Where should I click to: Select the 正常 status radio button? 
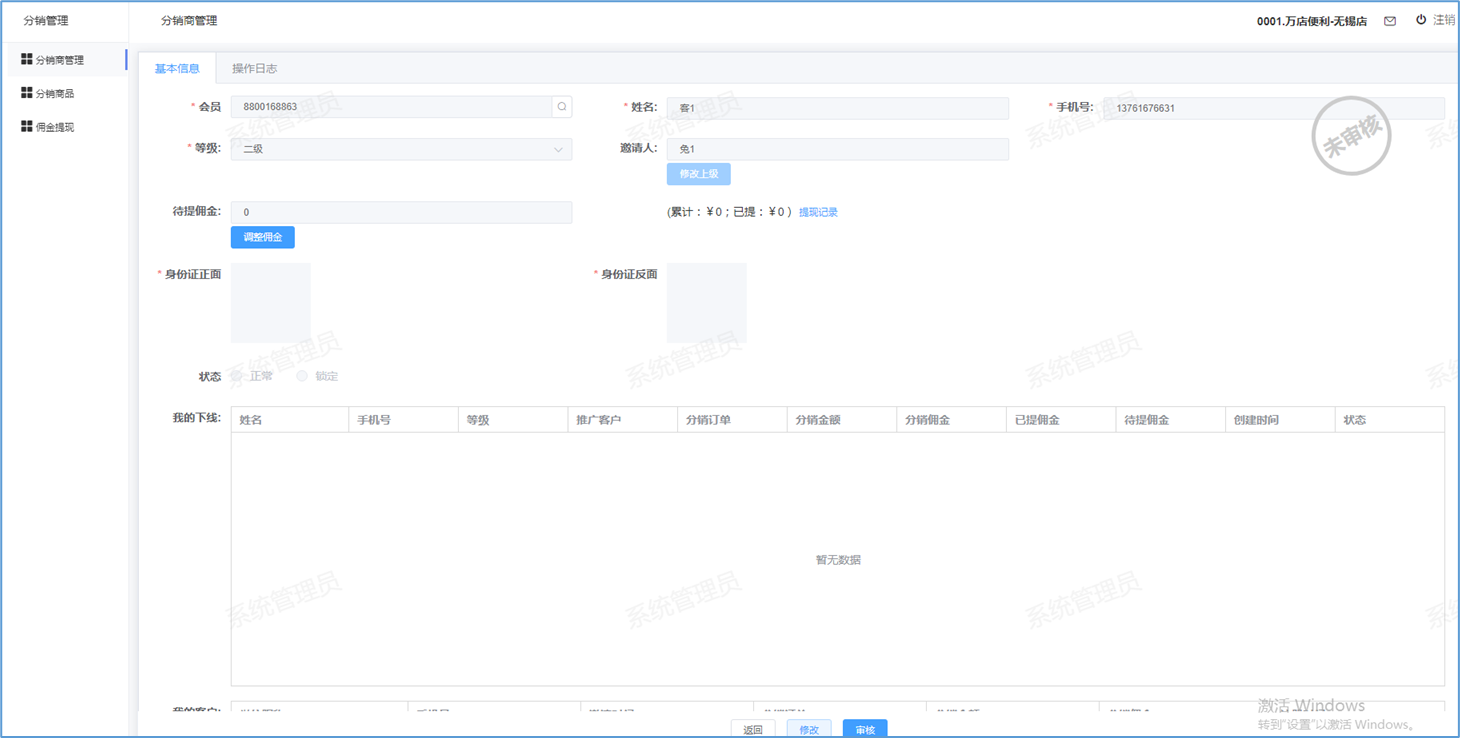coord(238,376)
